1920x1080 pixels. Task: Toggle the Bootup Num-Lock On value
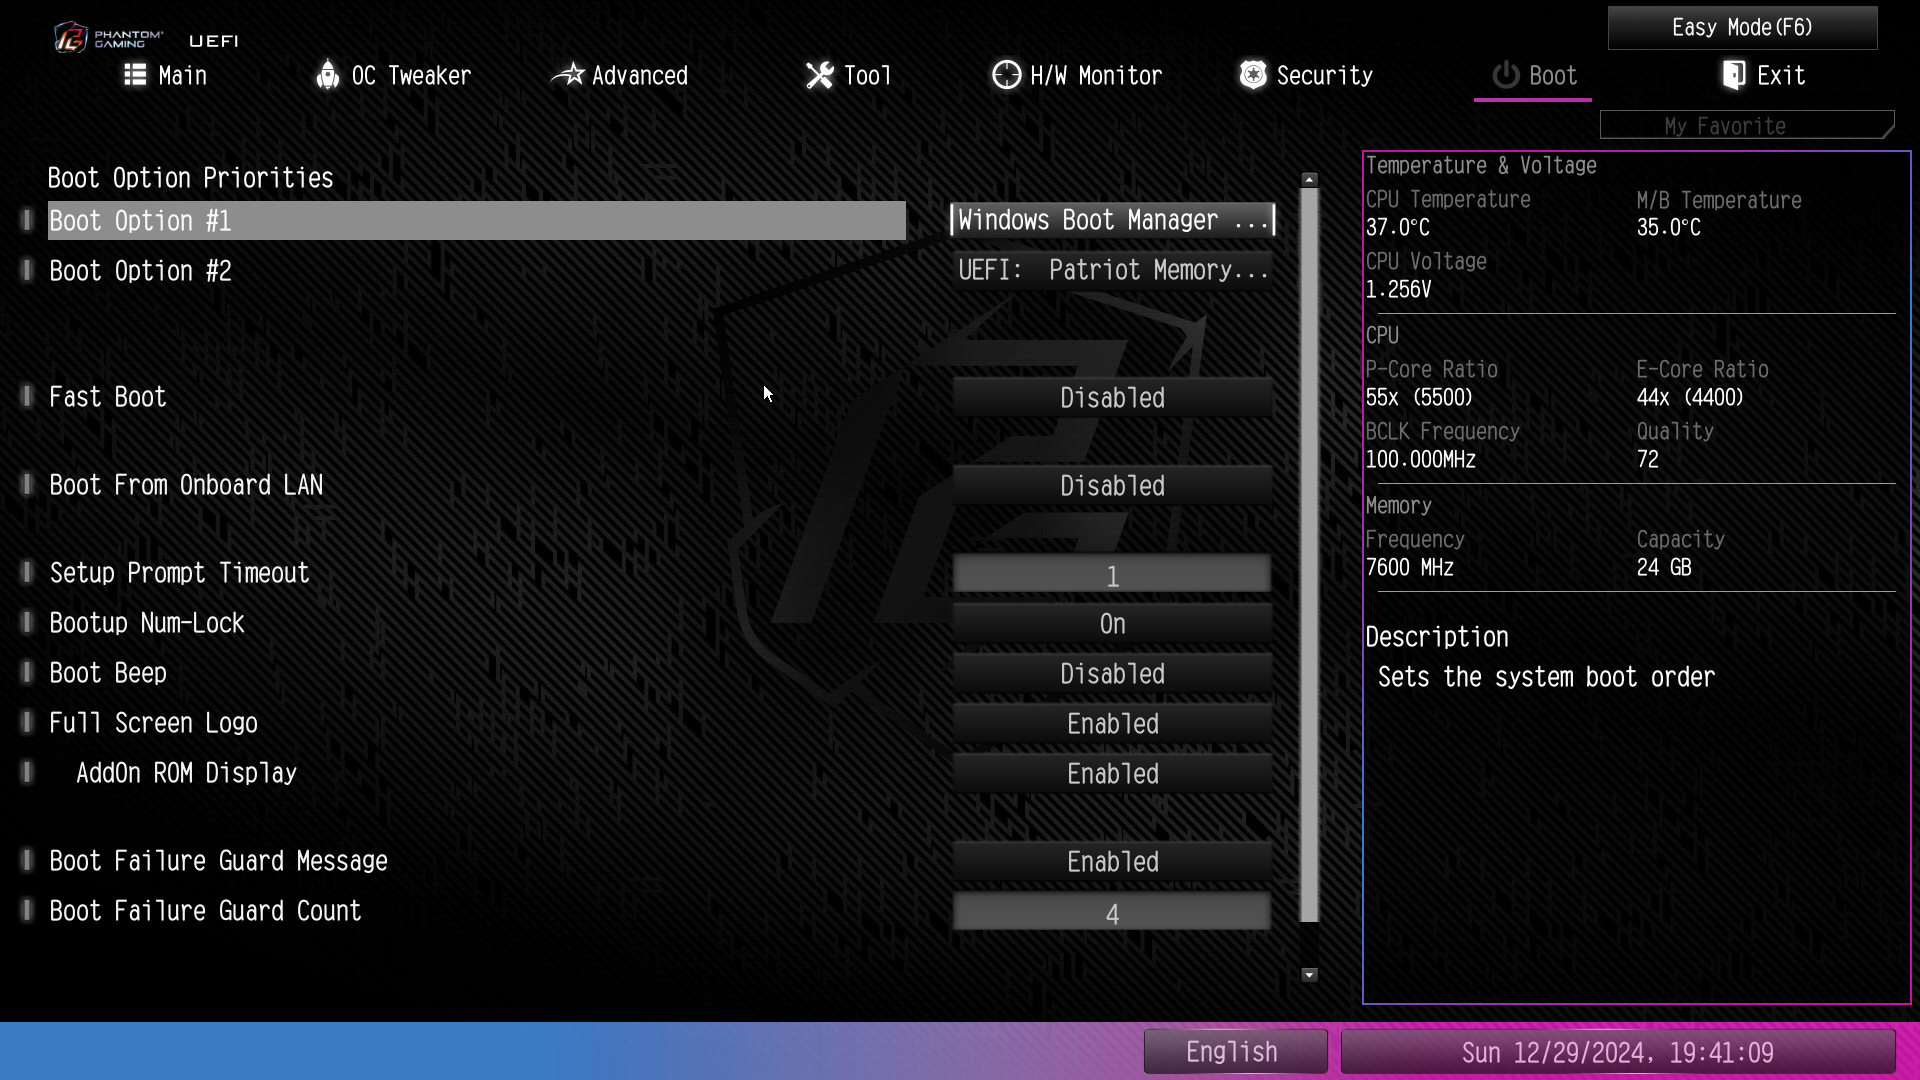(1112, 624)
